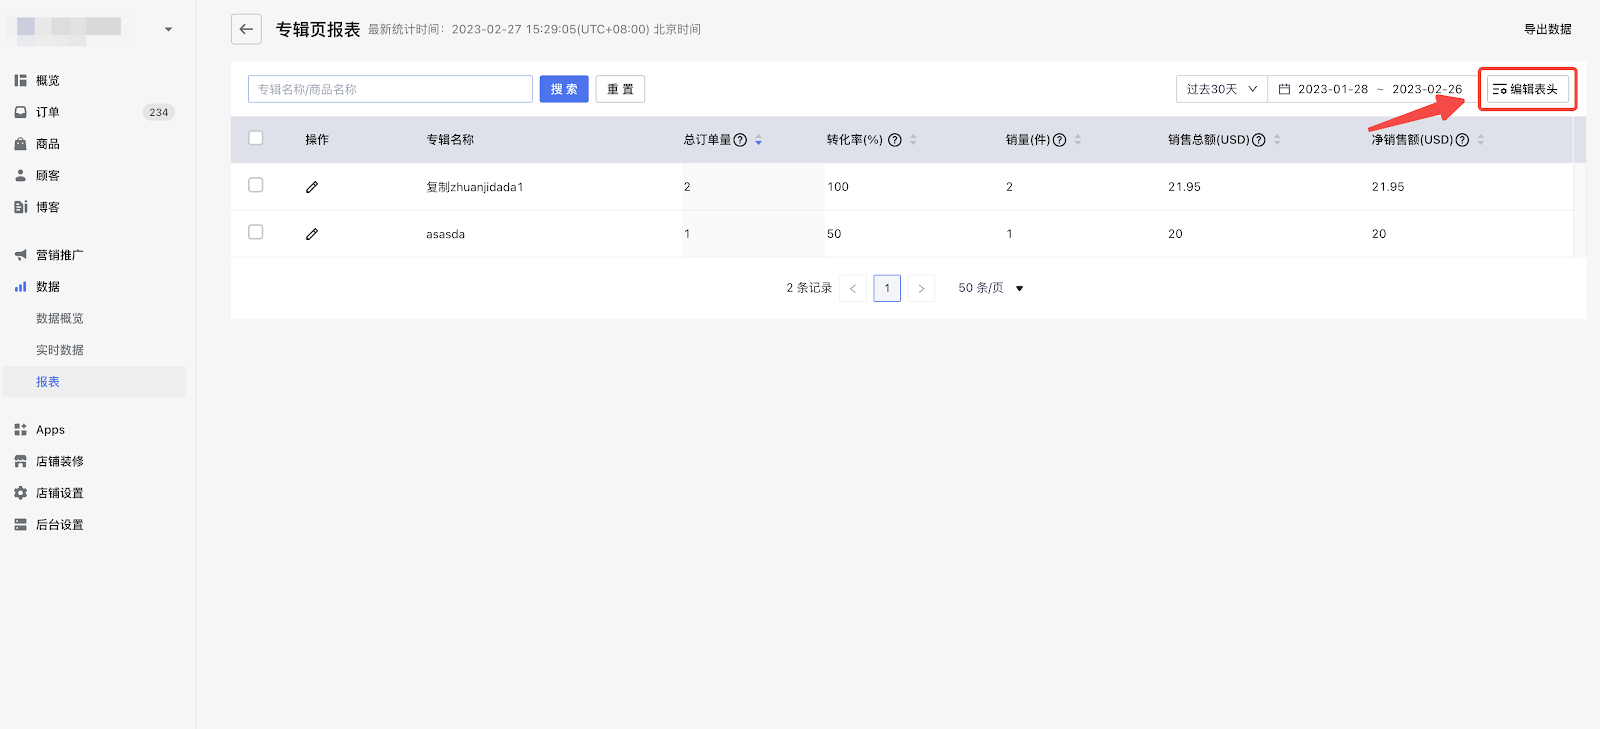Sort by 净销售额(USD) column arrows
1600x729 pixels.
(x=1481, y=140)
